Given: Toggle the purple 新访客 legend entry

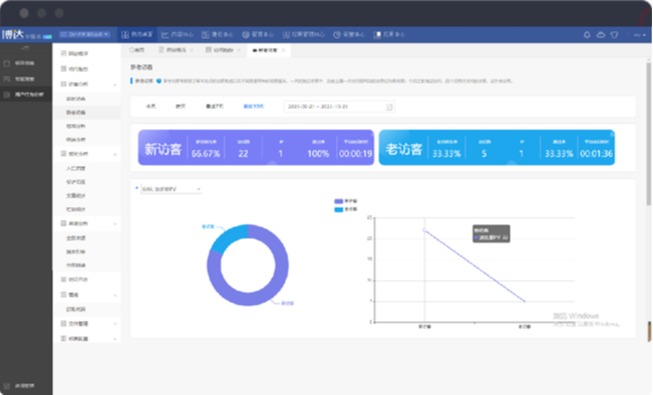Looking at the screenshot, I should (x=346, y=201).
